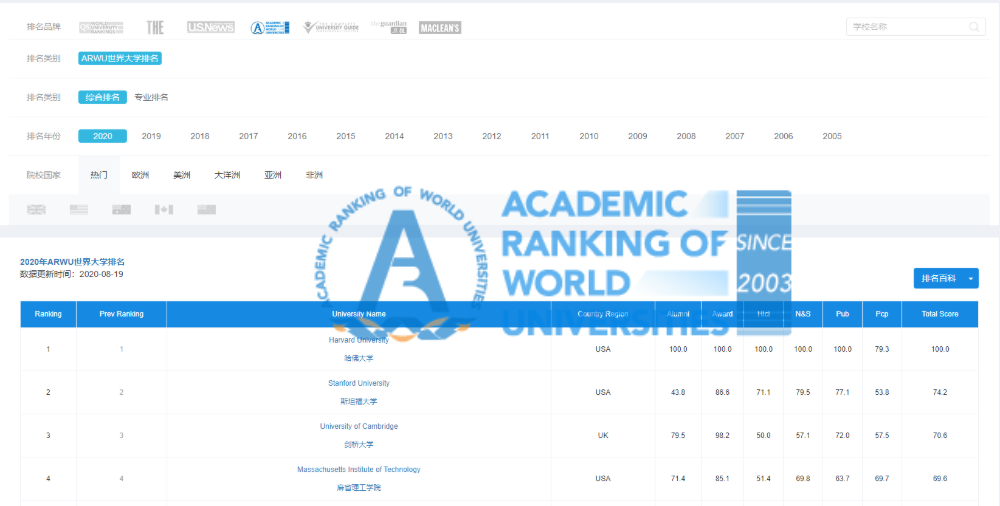Screen dimensions: 1000x506
Task: Choose the U.S. News ranking logo
Action: tap(210, 27)
